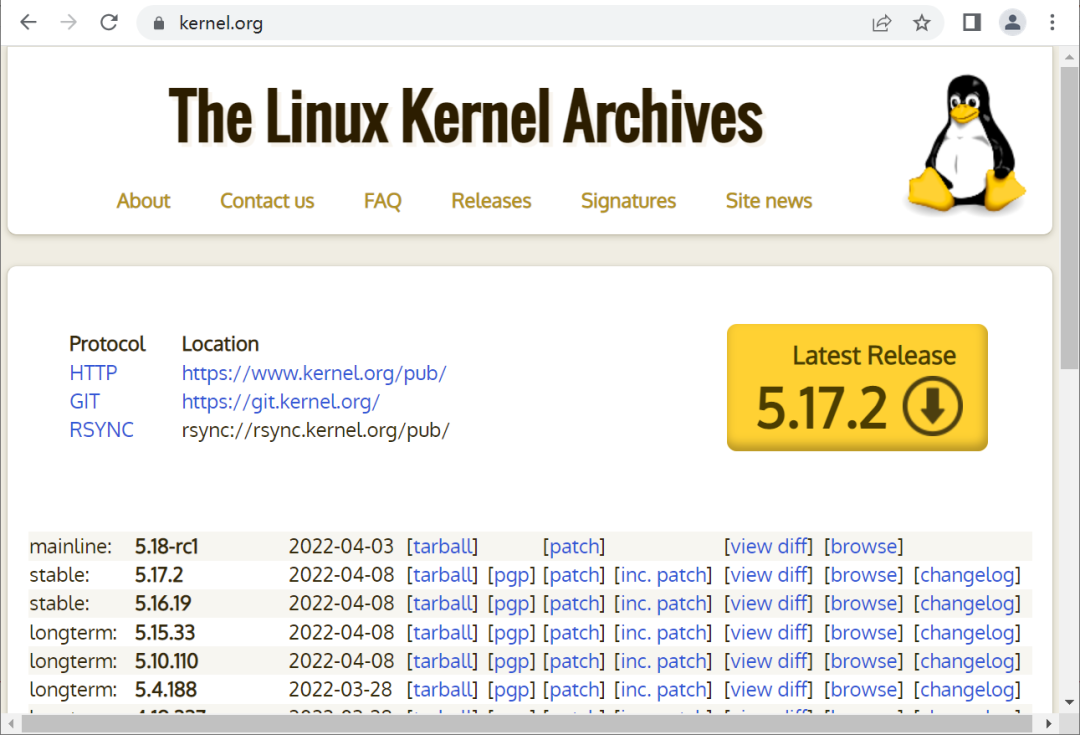Screen dimensions: 1080x735
Task: Click pgp link for longterm 5.15.33
Action: tap(511, 633)
